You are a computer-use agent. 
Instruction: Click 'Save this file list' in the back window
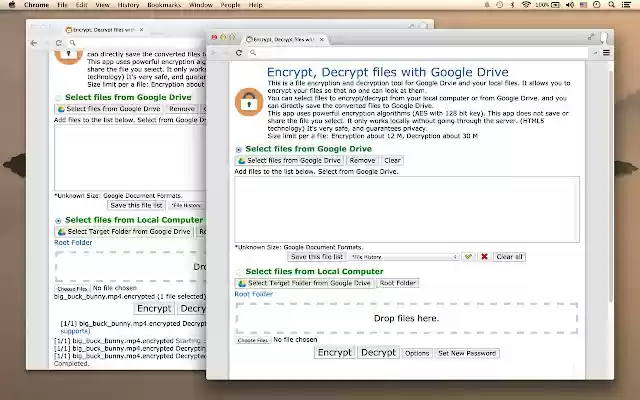(x=136, y=205)
